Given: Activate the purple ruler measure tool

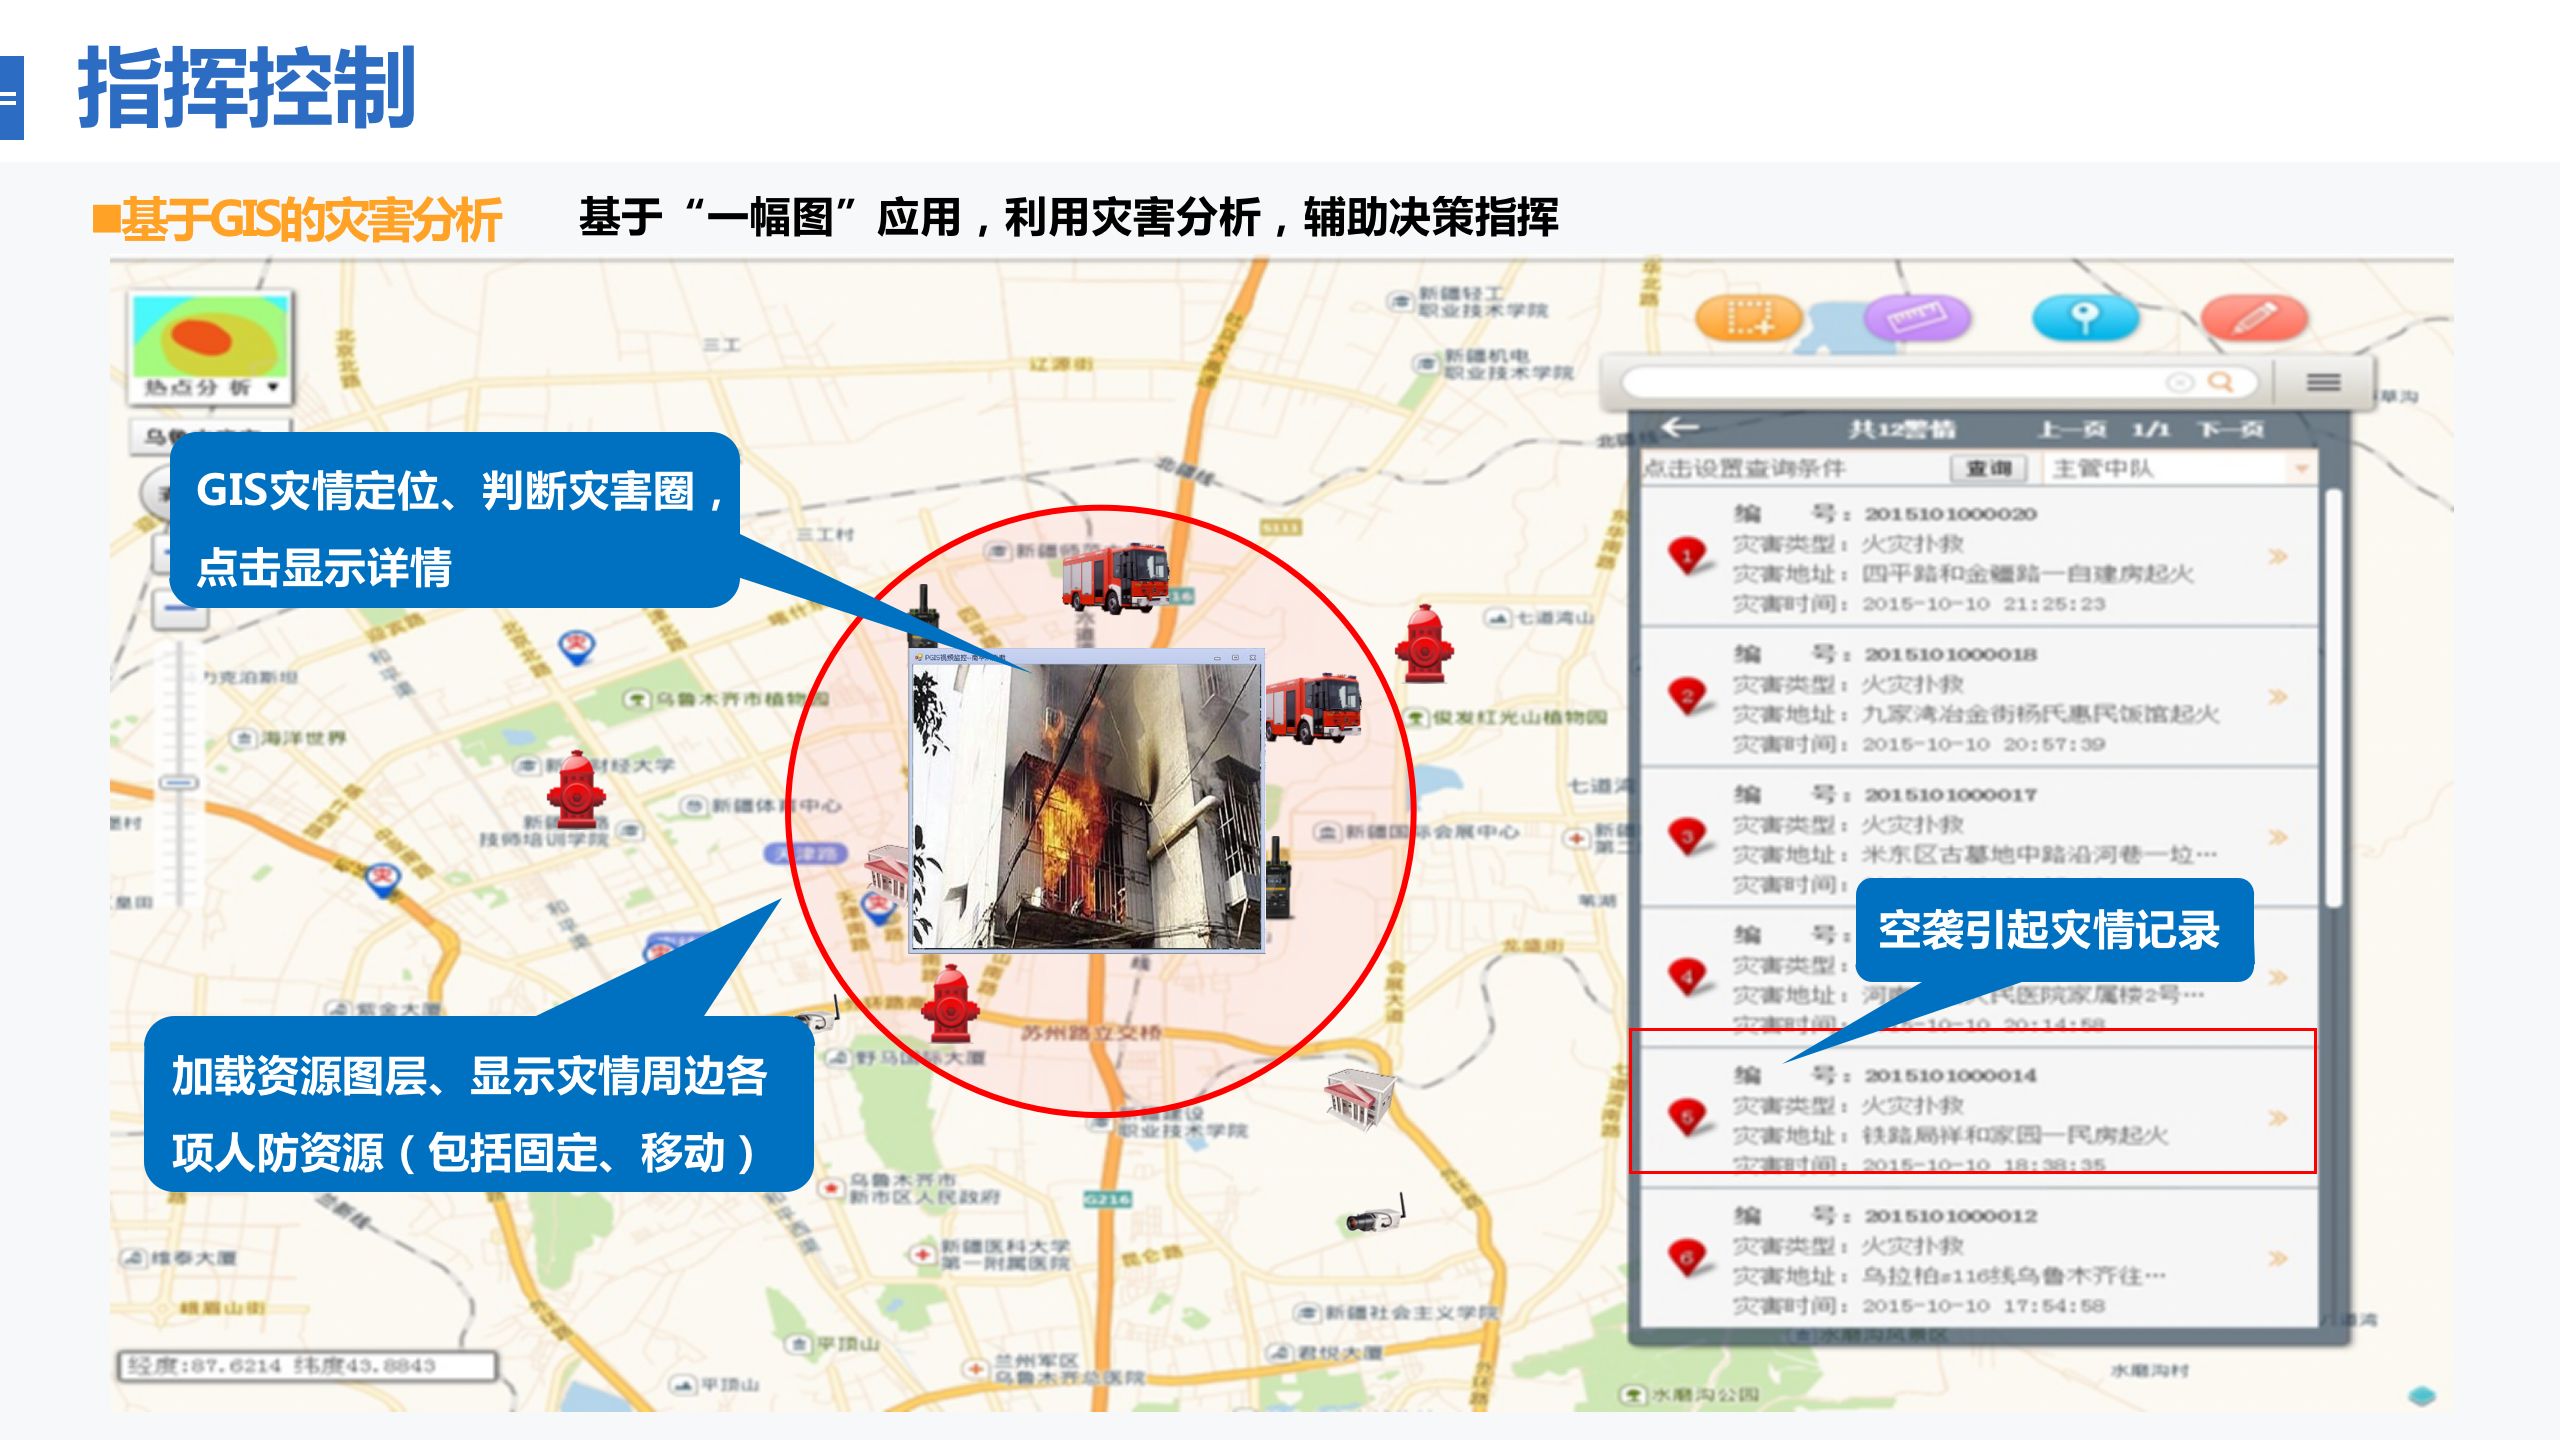Looking at the screenshot, I should [1917, 318].
